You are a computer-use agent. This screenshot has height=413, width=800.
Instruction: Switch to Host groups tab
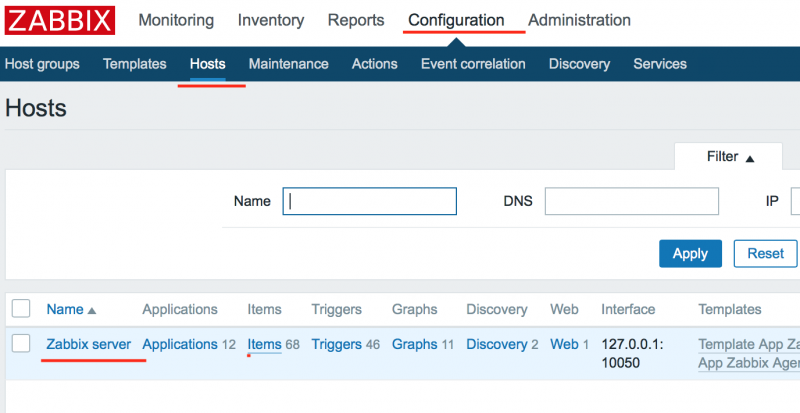click(42, 64)
